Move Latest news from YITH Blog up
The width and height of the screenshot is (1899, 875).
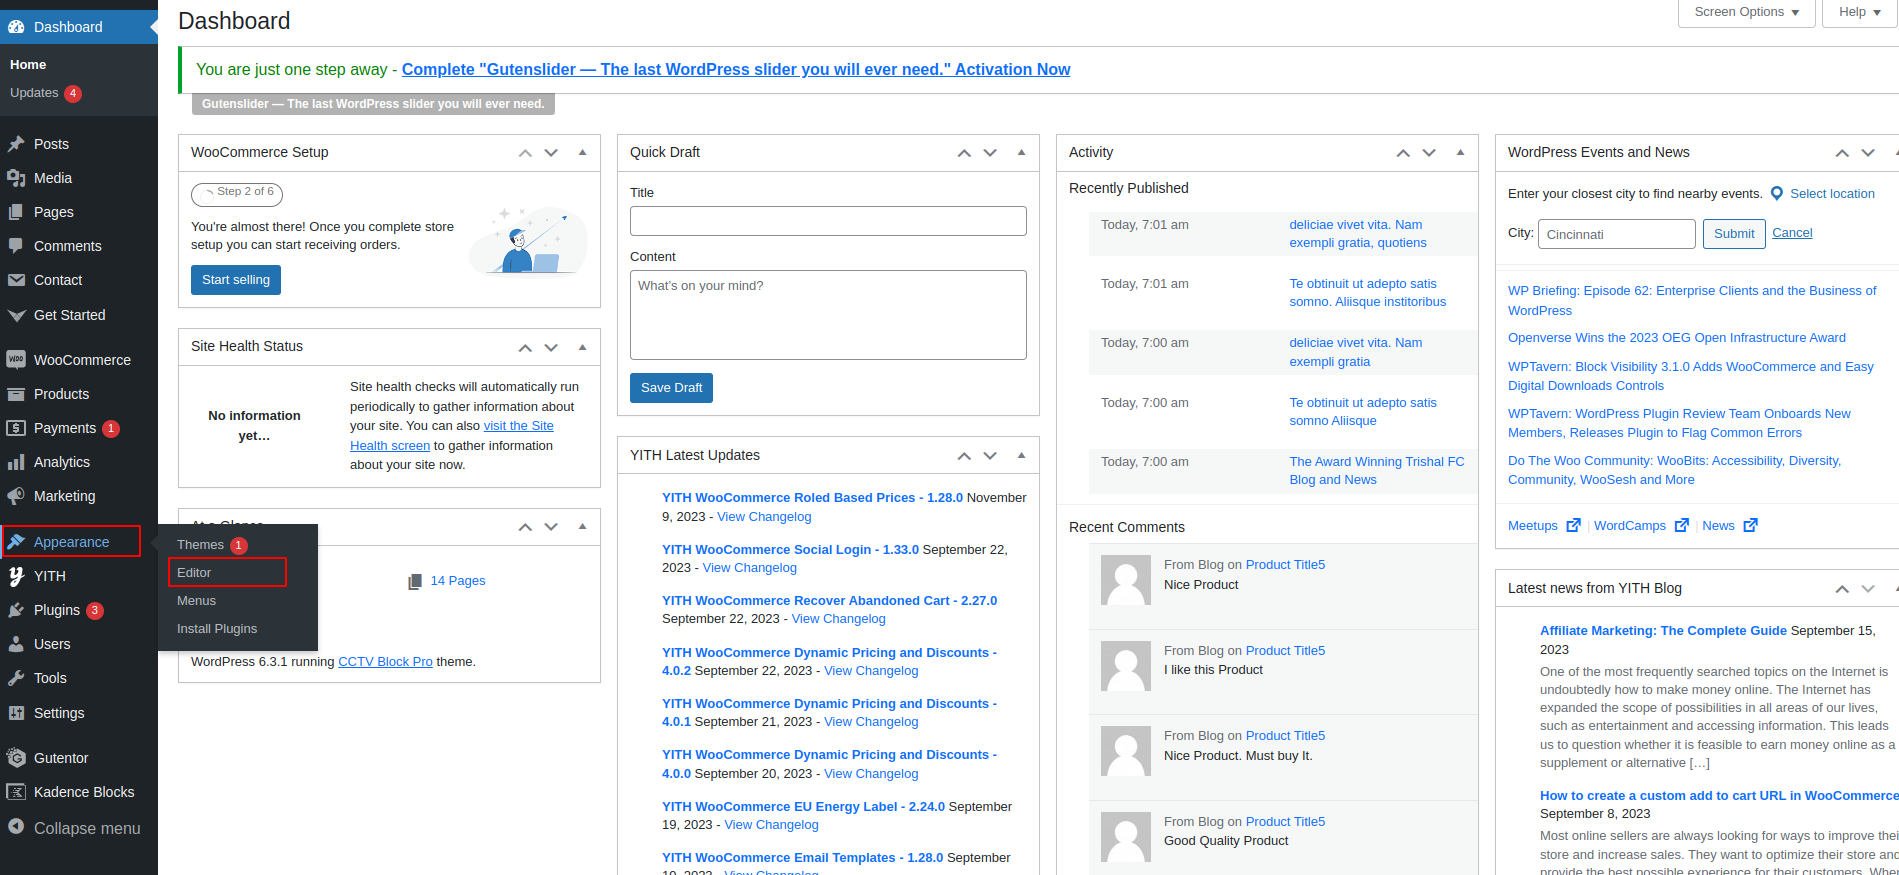point(1842,588)
